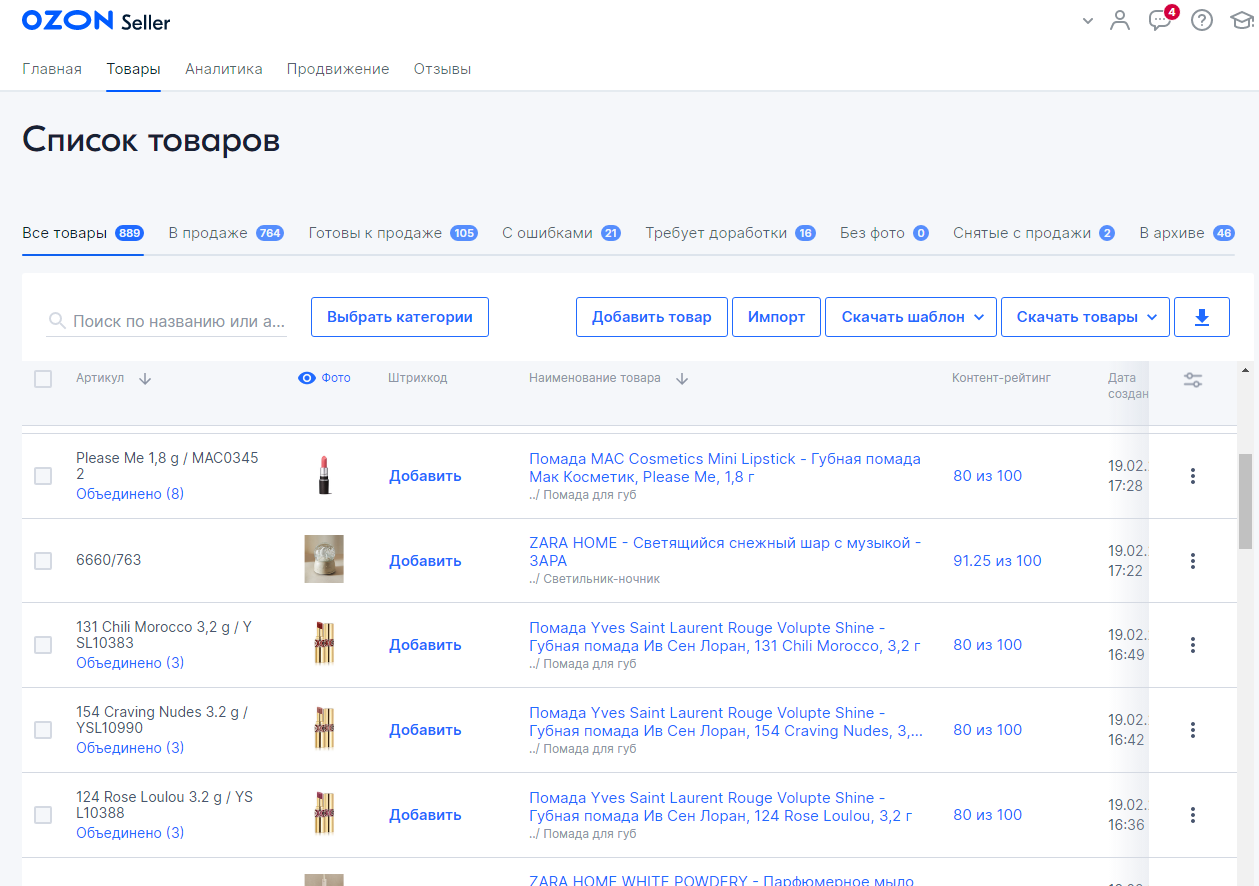1259x886 pixels.
Task: Open actions menu for MAC Please Me lipstick
Action: click(1193, 476)
